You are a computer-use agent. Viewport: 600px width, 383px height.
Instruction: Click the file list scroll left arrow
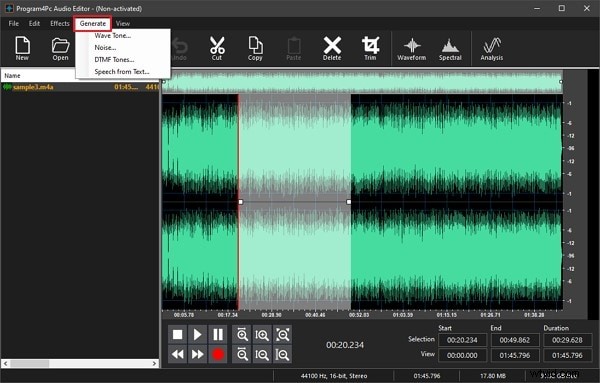5,363
